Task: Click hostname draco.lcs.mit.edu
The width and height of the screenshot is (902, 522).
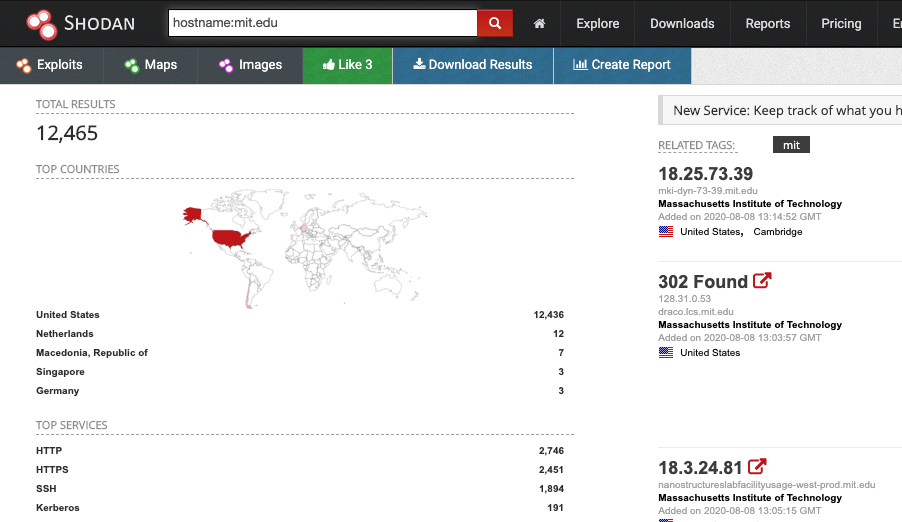Action: pos(695,311)
